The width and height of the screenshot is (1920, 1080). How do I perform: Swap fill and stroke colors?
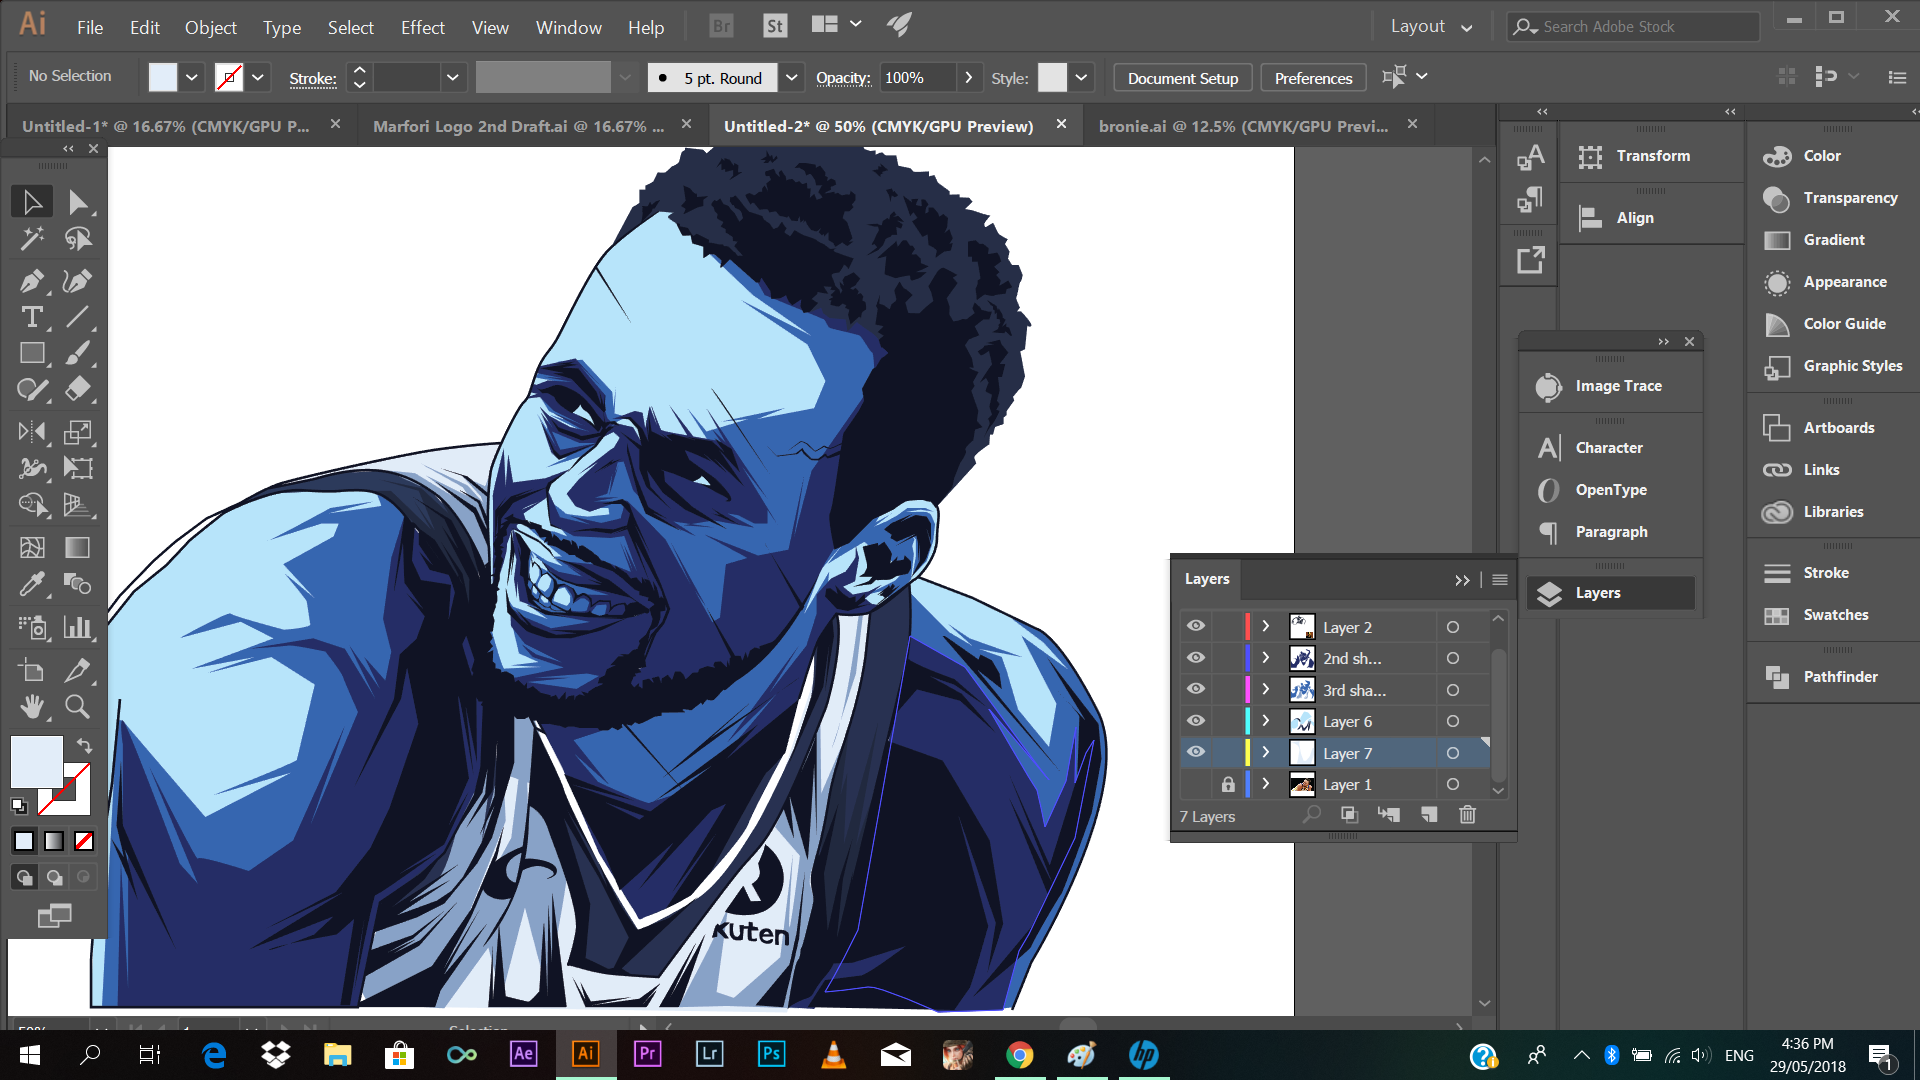[84, 746]
